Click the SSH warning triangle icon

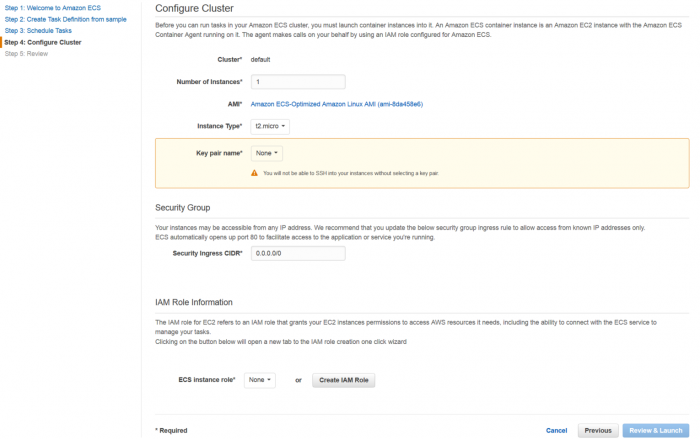(254, 173)
